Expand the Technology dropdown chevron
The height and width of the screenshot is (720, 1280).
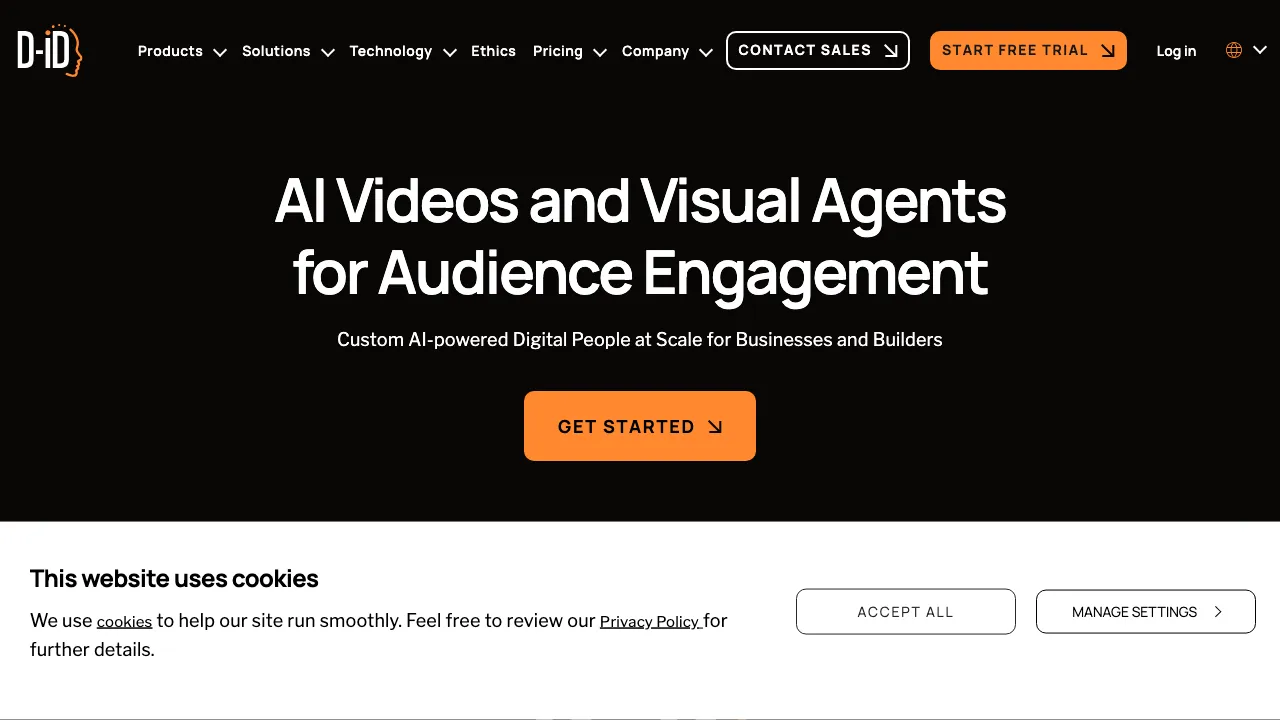point(450,52)
